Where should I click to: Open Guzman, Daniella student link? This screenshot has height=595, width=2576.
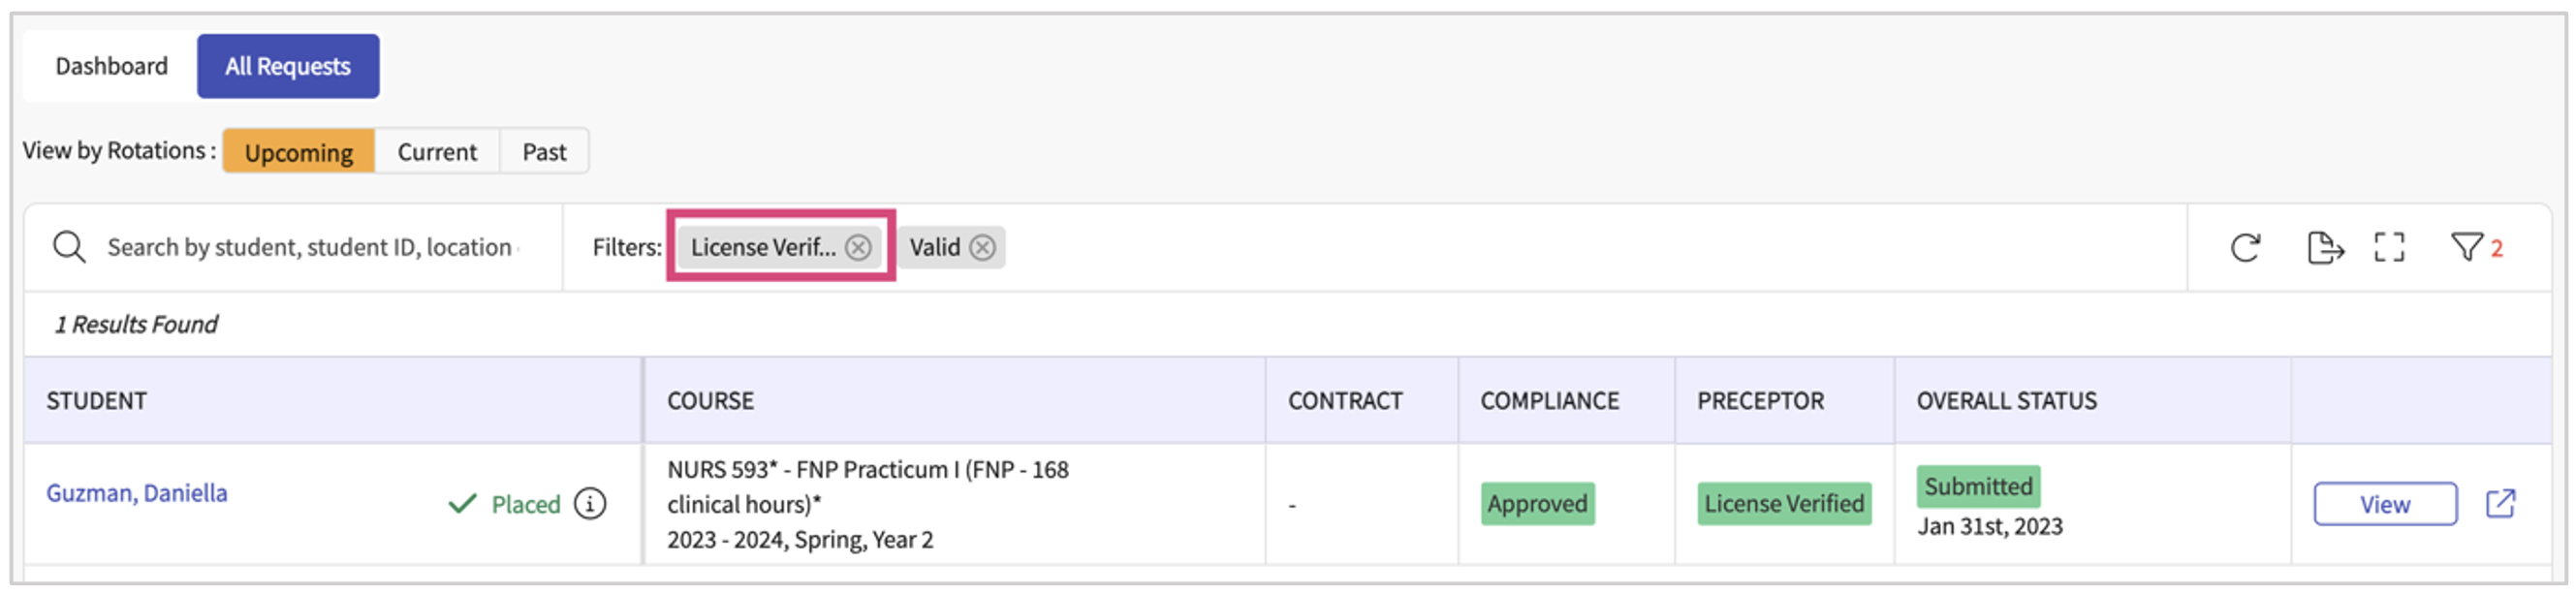point(137,493)
